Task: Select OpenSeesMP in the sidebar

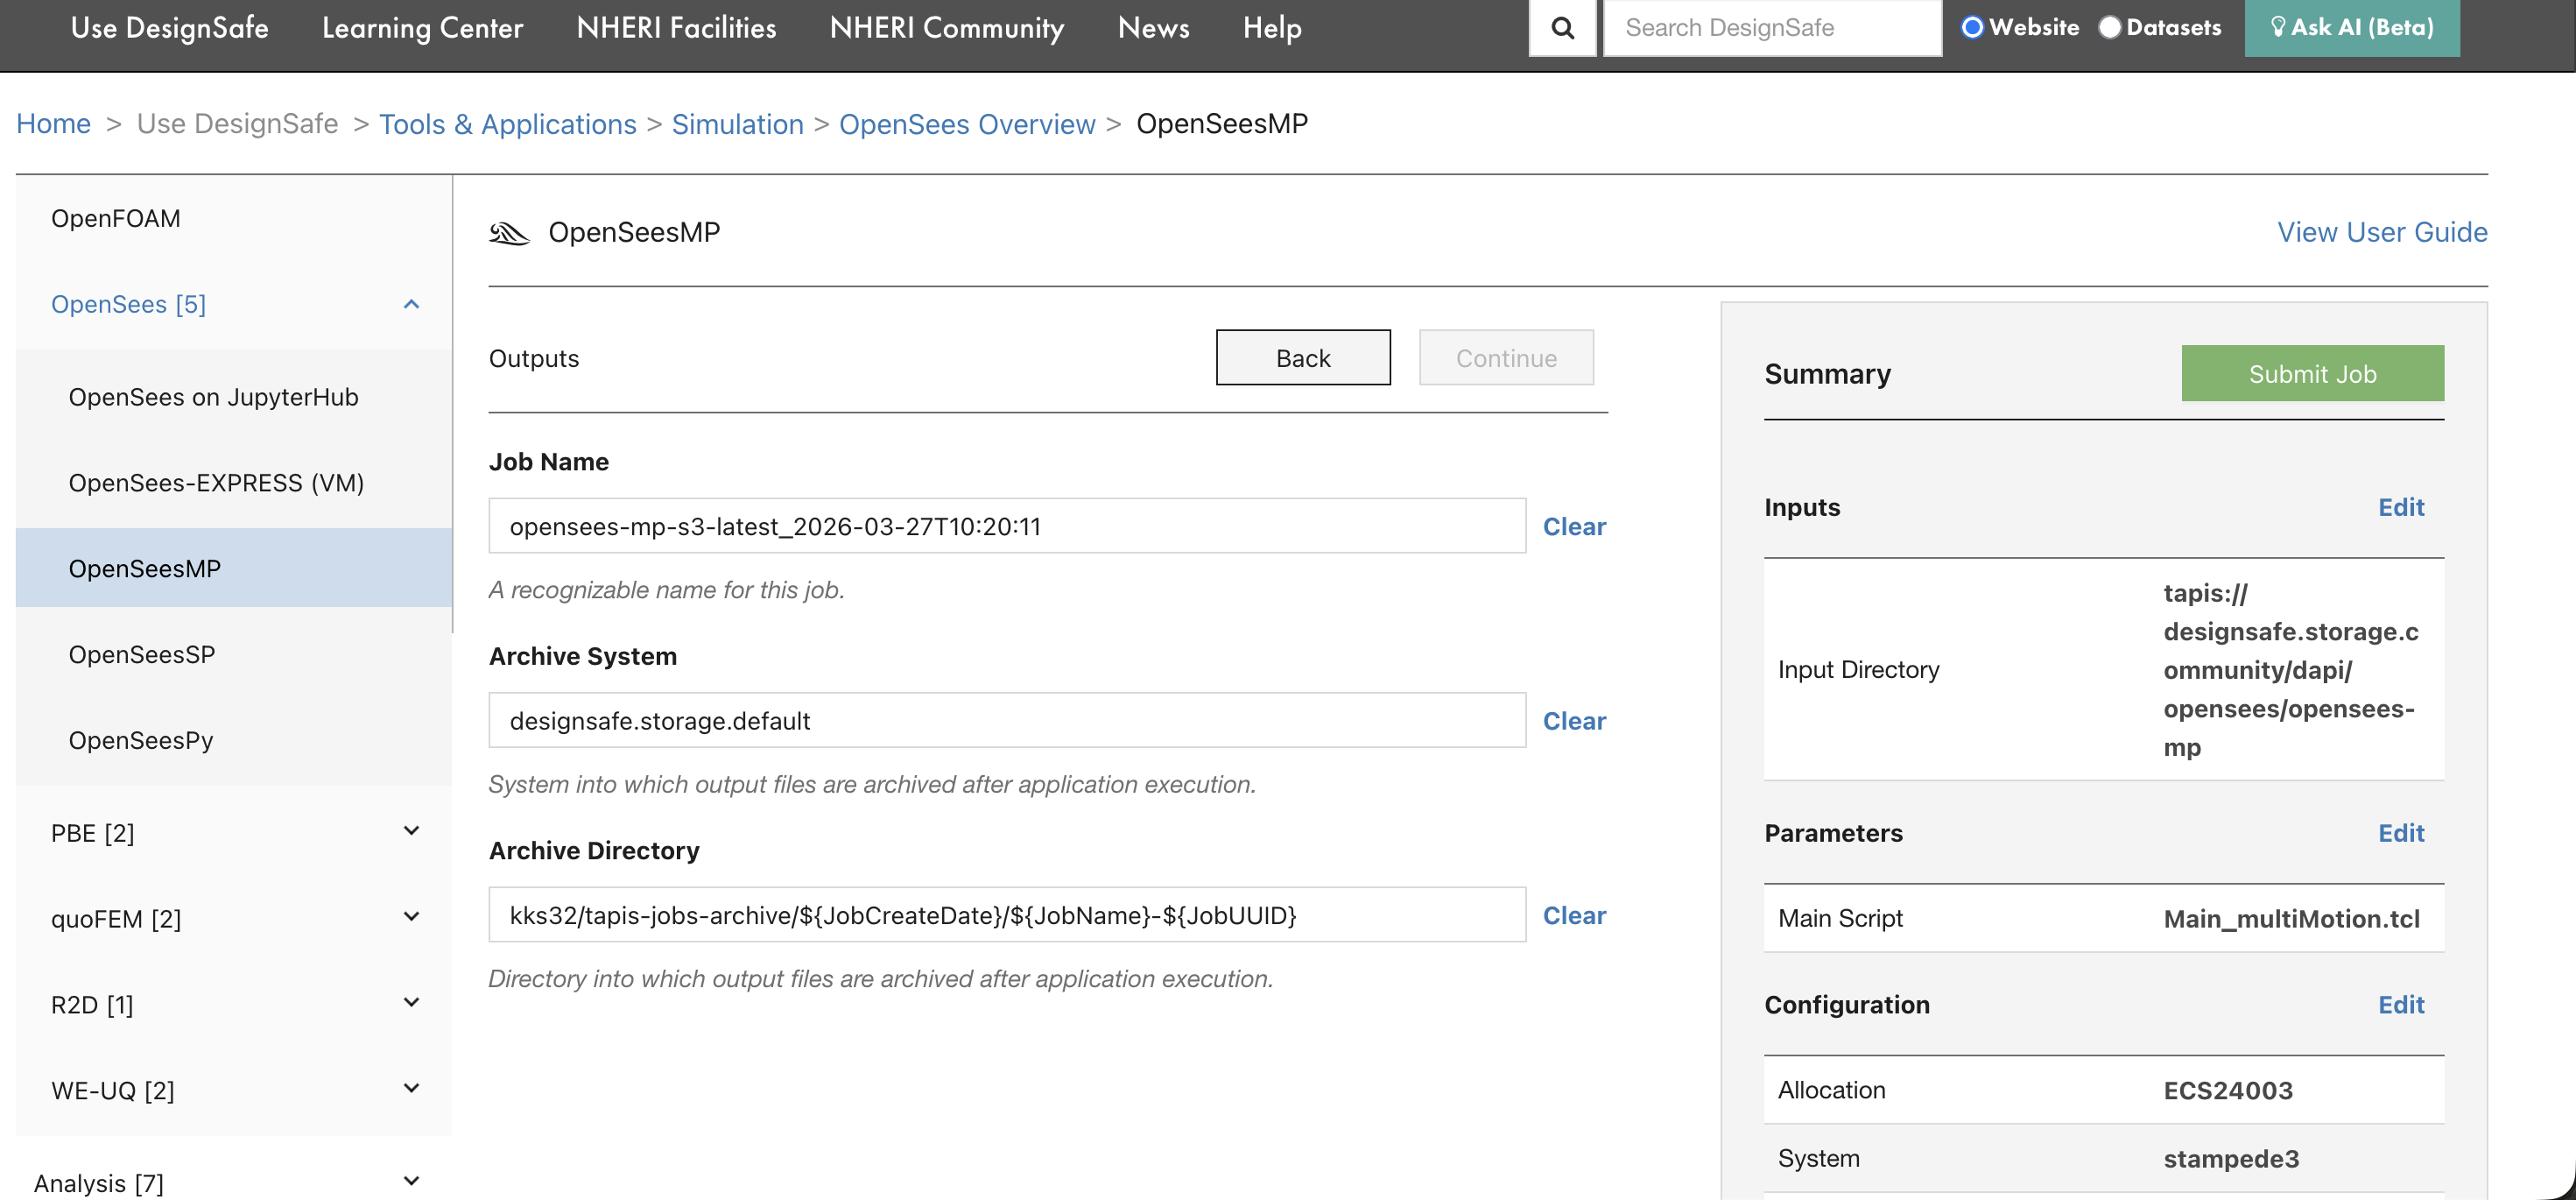Action: tap(234, 568)
